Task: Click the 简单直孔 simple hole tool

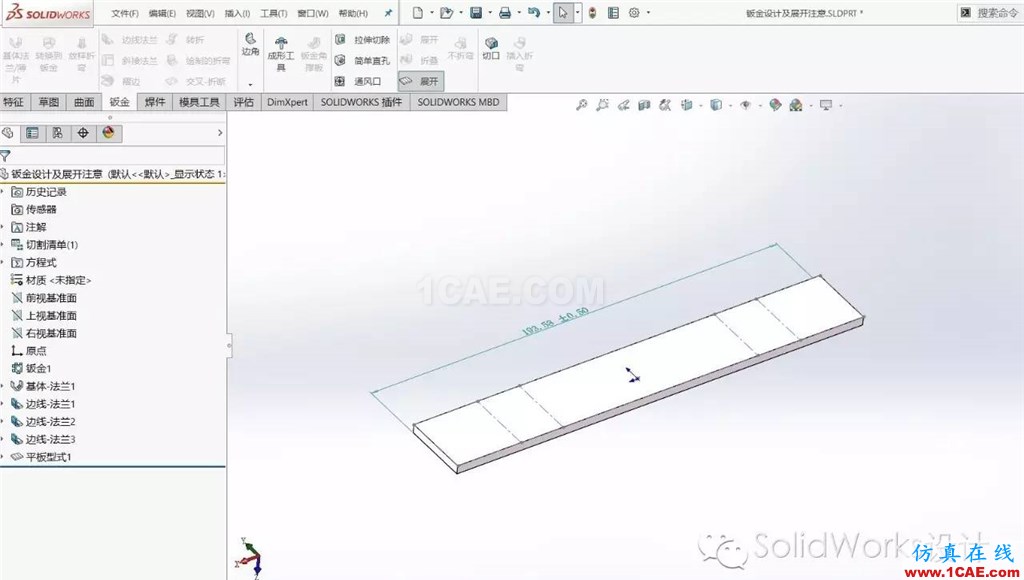Action: tap(362, 61)
